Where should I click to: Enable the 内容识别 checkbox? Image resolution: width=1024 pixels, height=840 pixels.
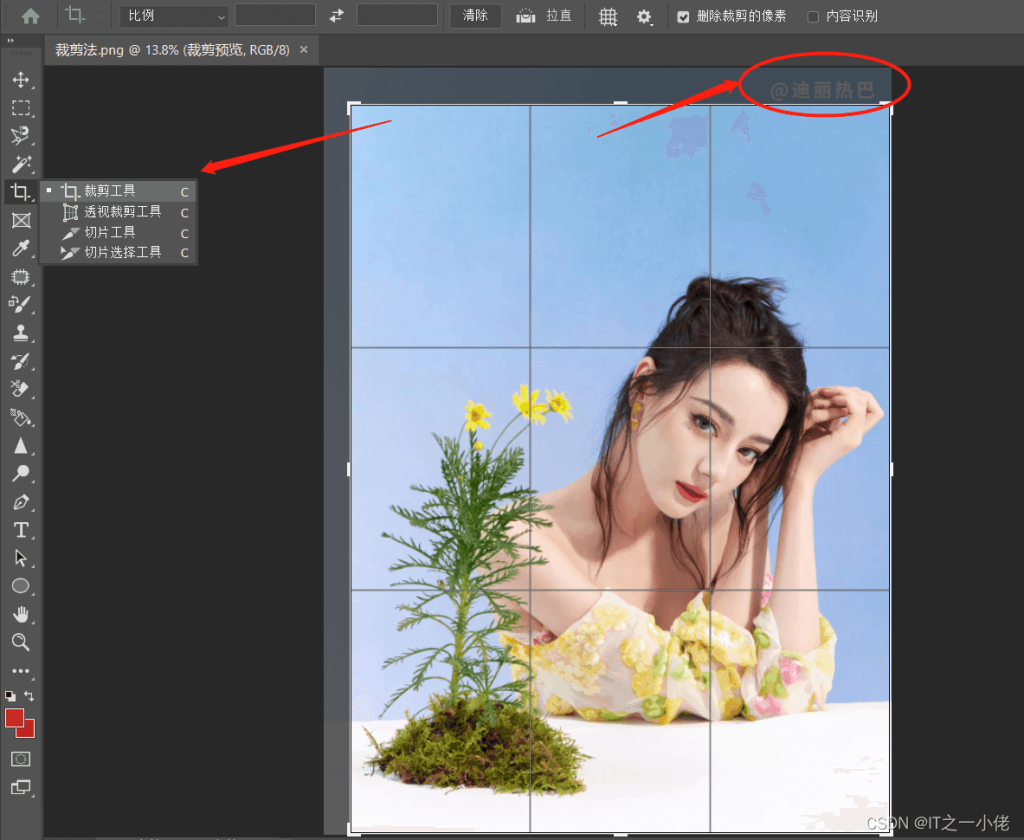[813, 17]
